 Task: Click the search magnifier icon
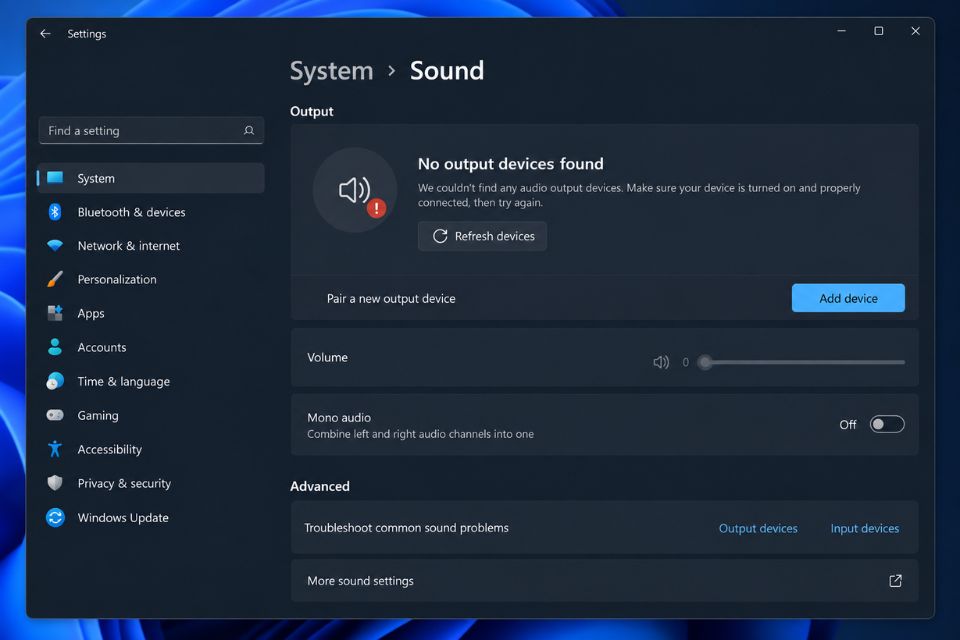(x=249, y=130)
